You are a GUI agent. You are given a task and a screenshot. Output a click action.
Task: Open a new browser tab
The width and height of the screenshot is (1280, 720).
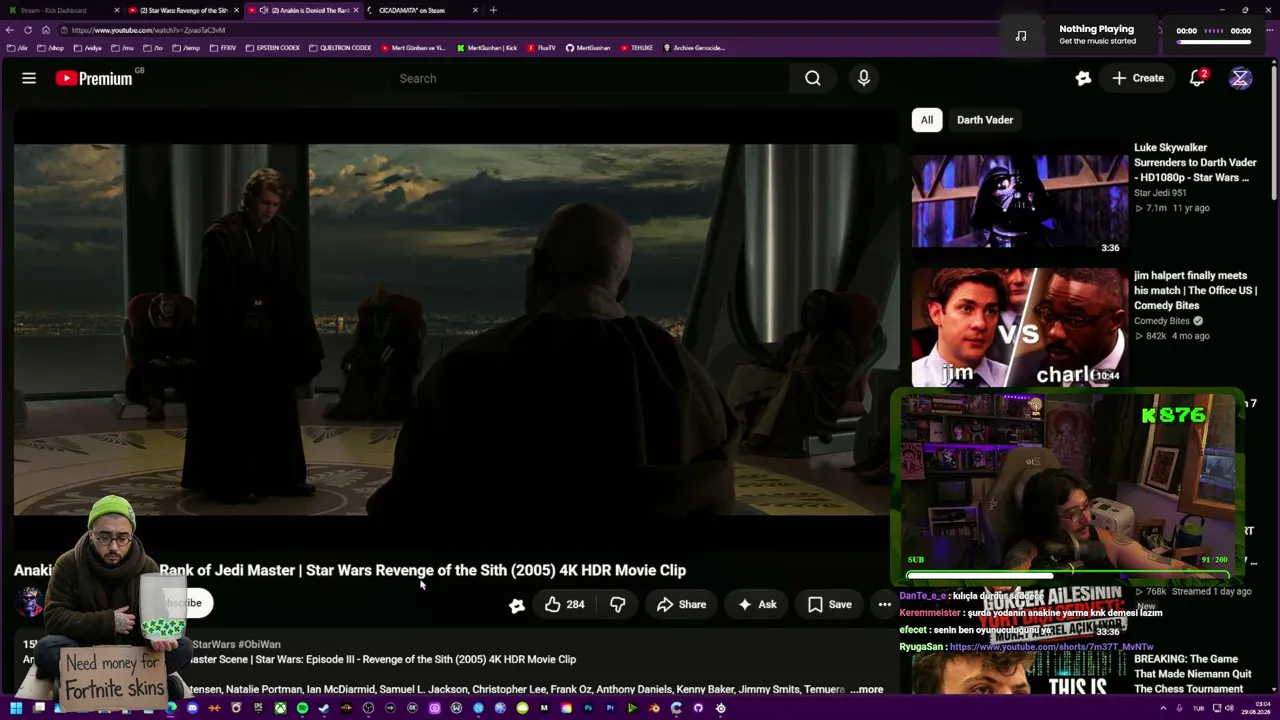coord(493,10)
